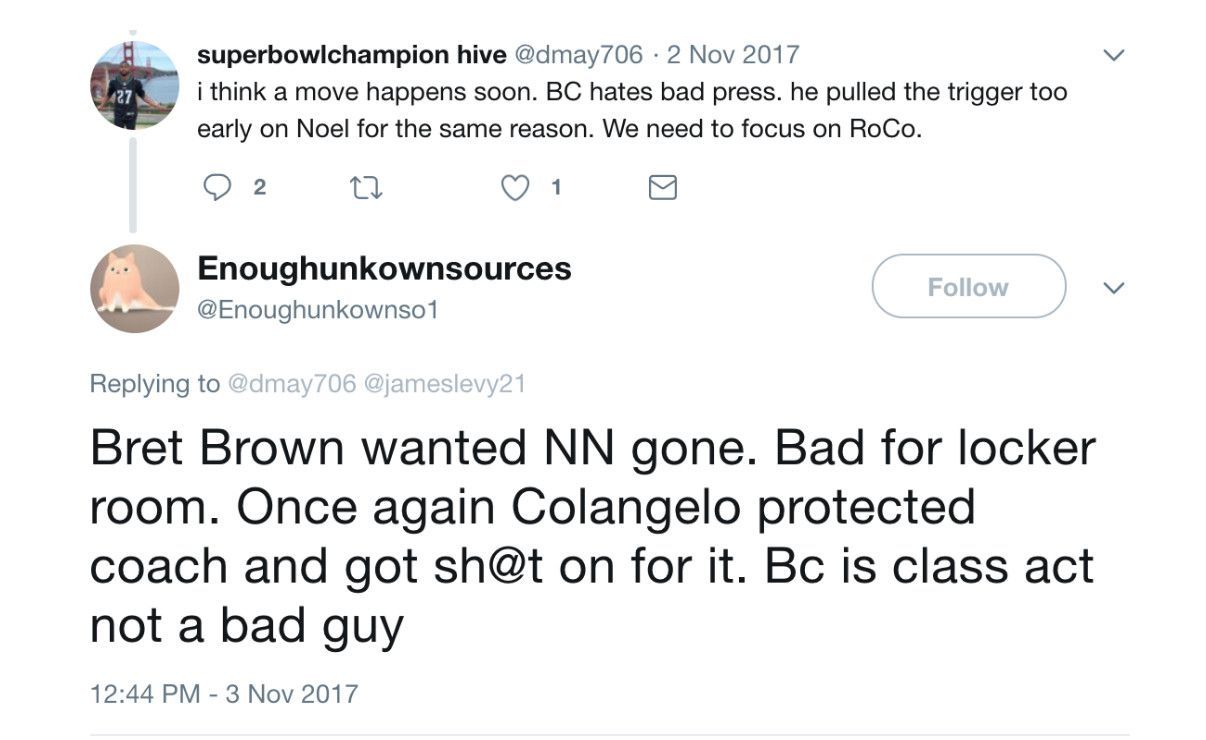The height and width of the screenshot is (740, 1206).
Task: Click @dmay706 in the Replying to line
Action: point(292,383)
